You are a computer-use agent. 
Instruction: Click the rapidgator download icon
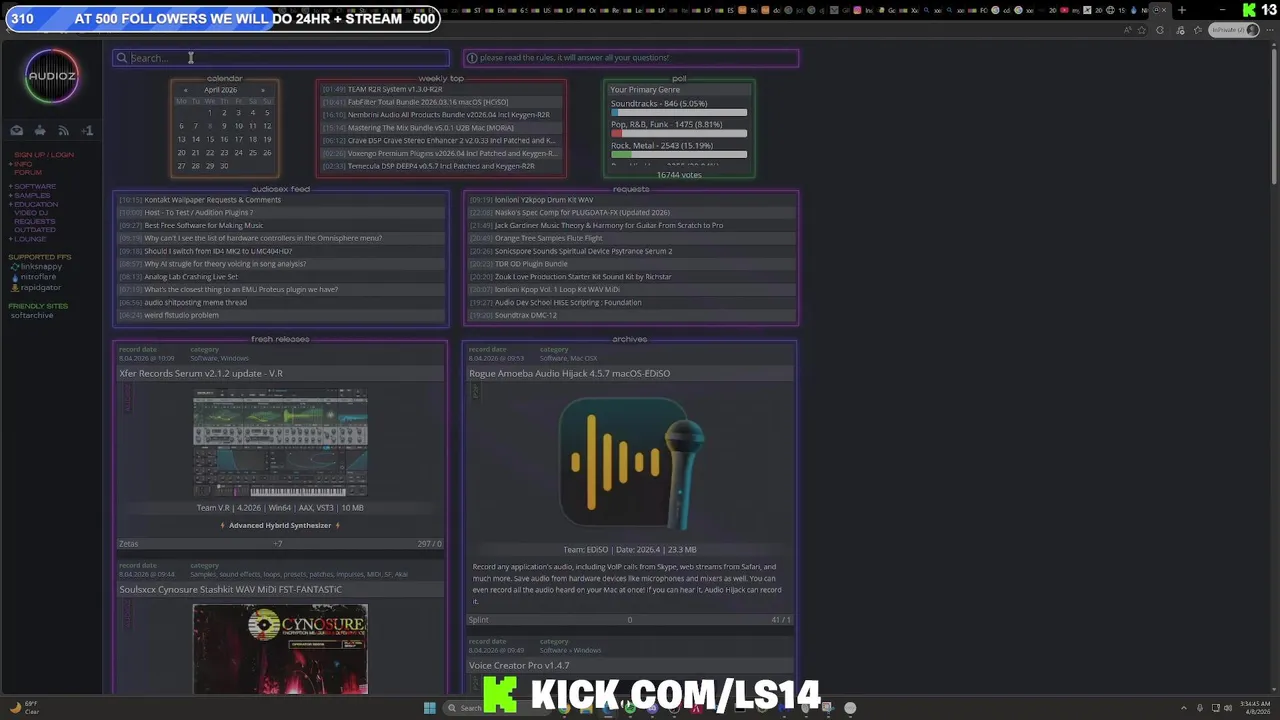pyautogui.click(x=15, y=288)
